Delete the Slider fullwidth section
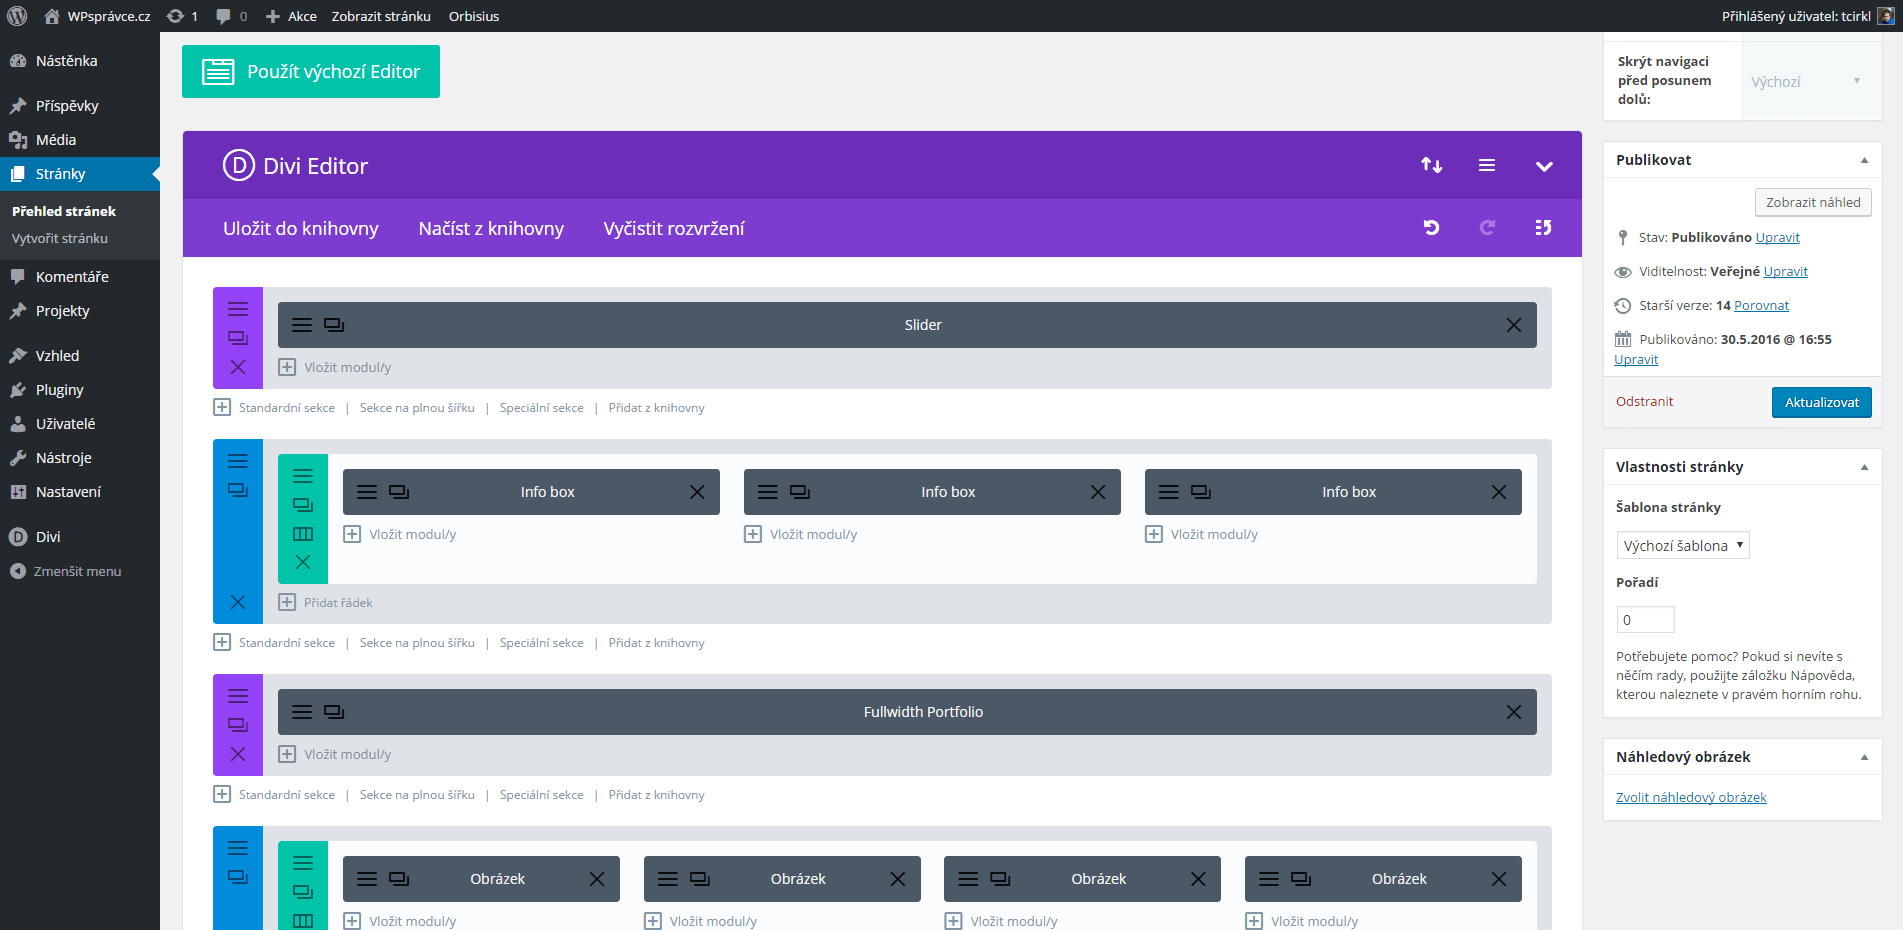 [x=238, y=367]
